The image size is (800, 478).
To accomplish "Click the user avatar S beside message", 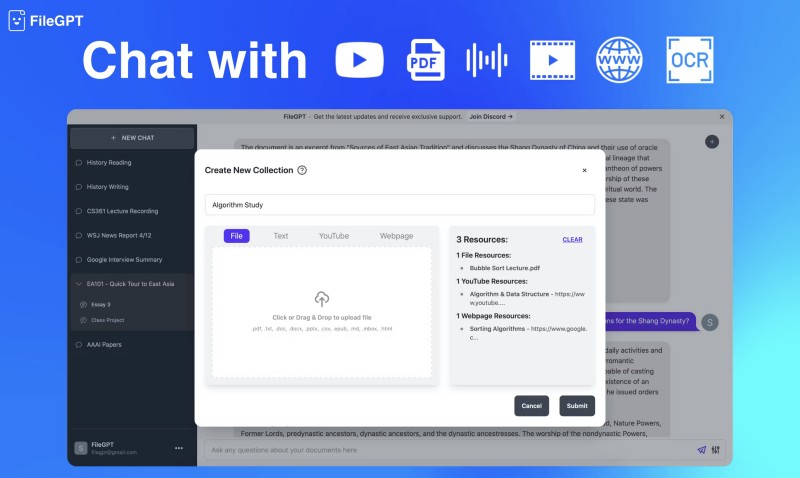I will pyautogui.click(x=710, y=322).
